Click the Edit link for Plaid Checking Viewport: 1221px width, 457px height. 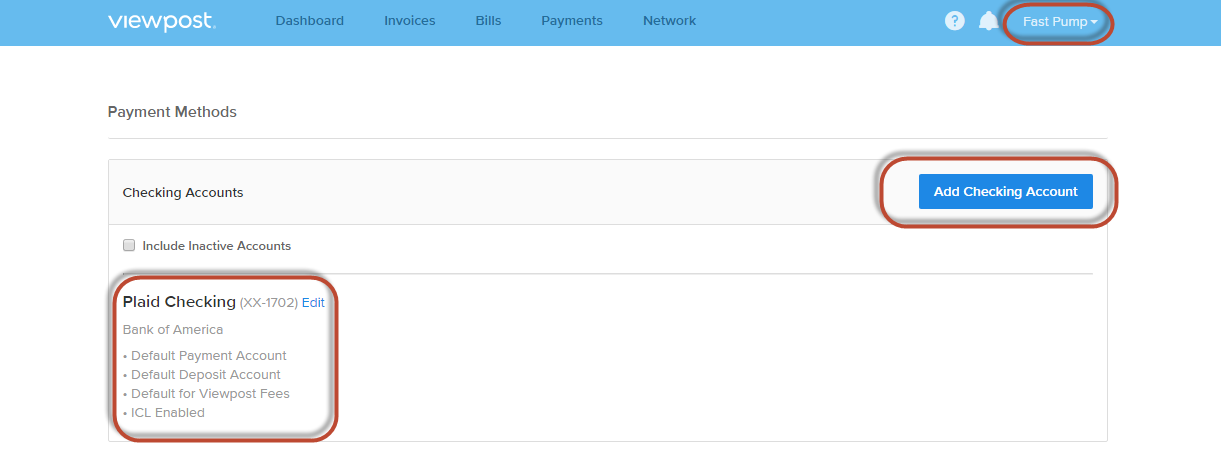pyautogui.click(x=313, y=302)
